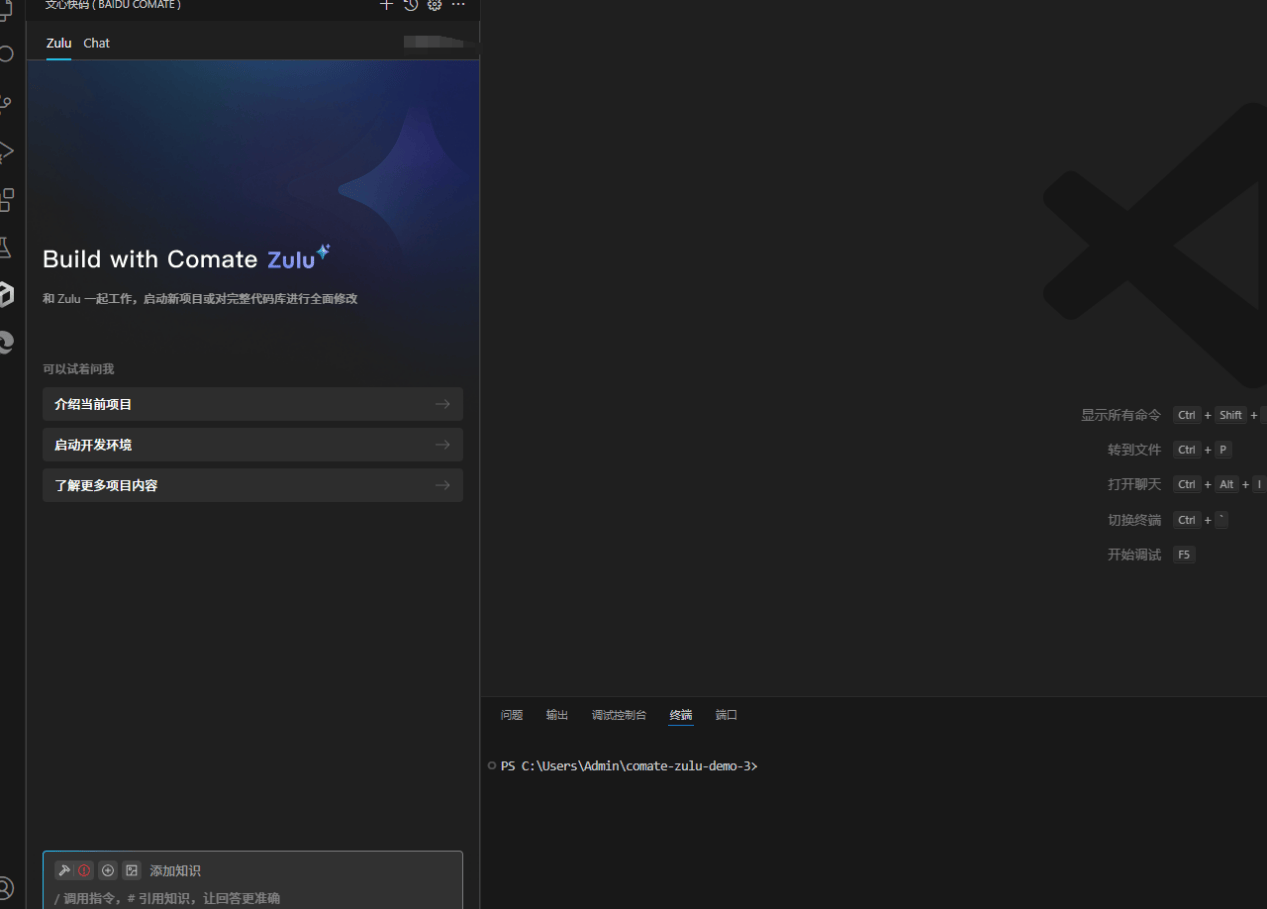Open the 调试控制台 panel tab
The image size is (1267, 909).
[619, 715]
